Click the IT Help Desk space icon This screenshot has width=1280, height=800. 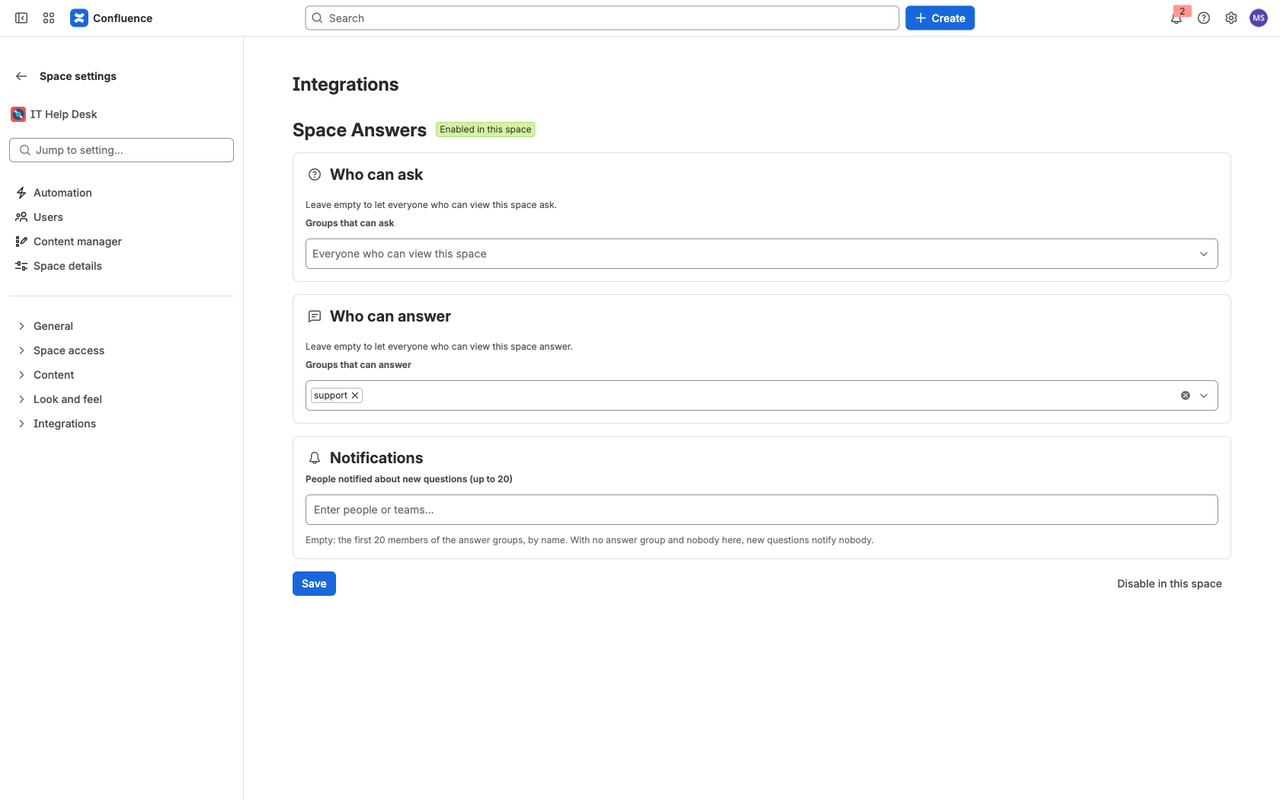point(18,114)
